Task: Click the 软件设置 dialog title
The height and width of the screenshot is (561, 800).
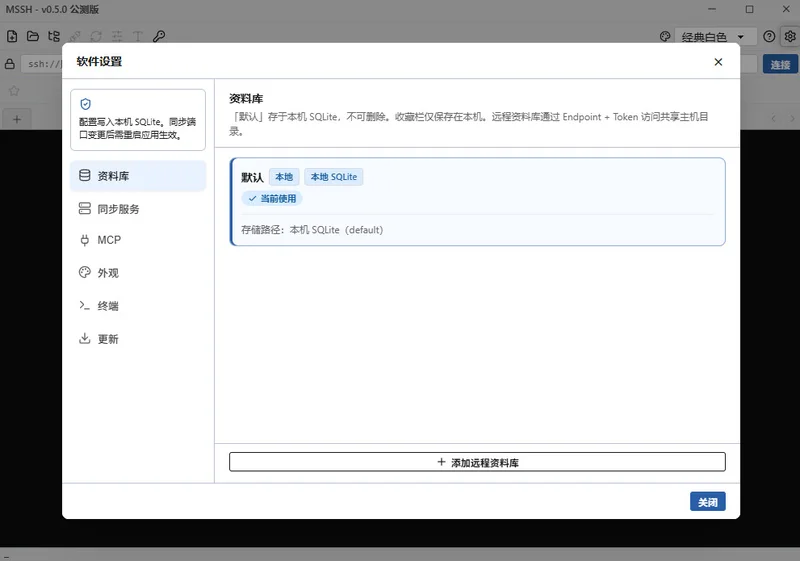Action: (99, 62)
